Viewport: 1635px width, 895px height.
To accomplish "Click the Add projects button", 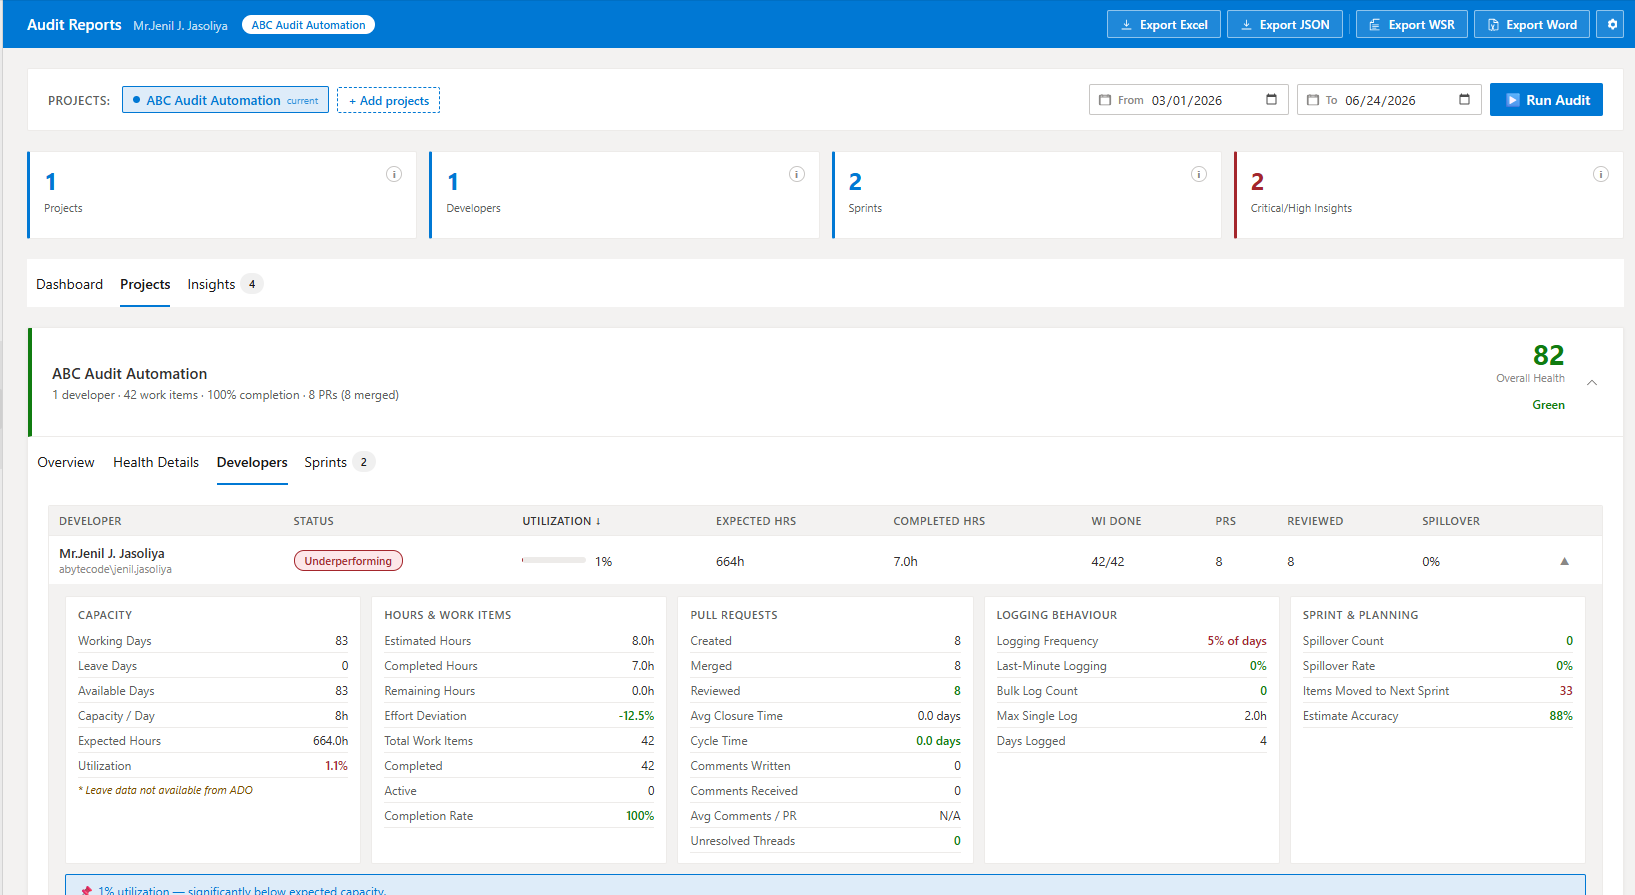I will [388, 100].
